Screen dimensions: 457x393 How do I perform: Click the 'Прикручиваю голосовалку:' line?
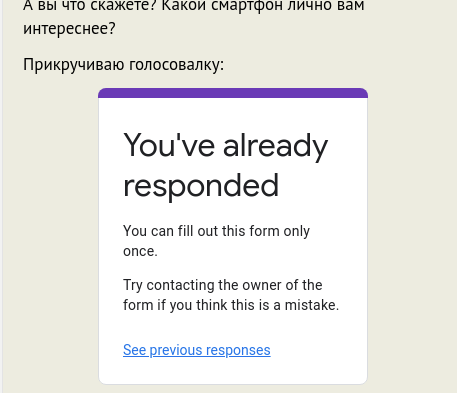[x=124, y=65]
